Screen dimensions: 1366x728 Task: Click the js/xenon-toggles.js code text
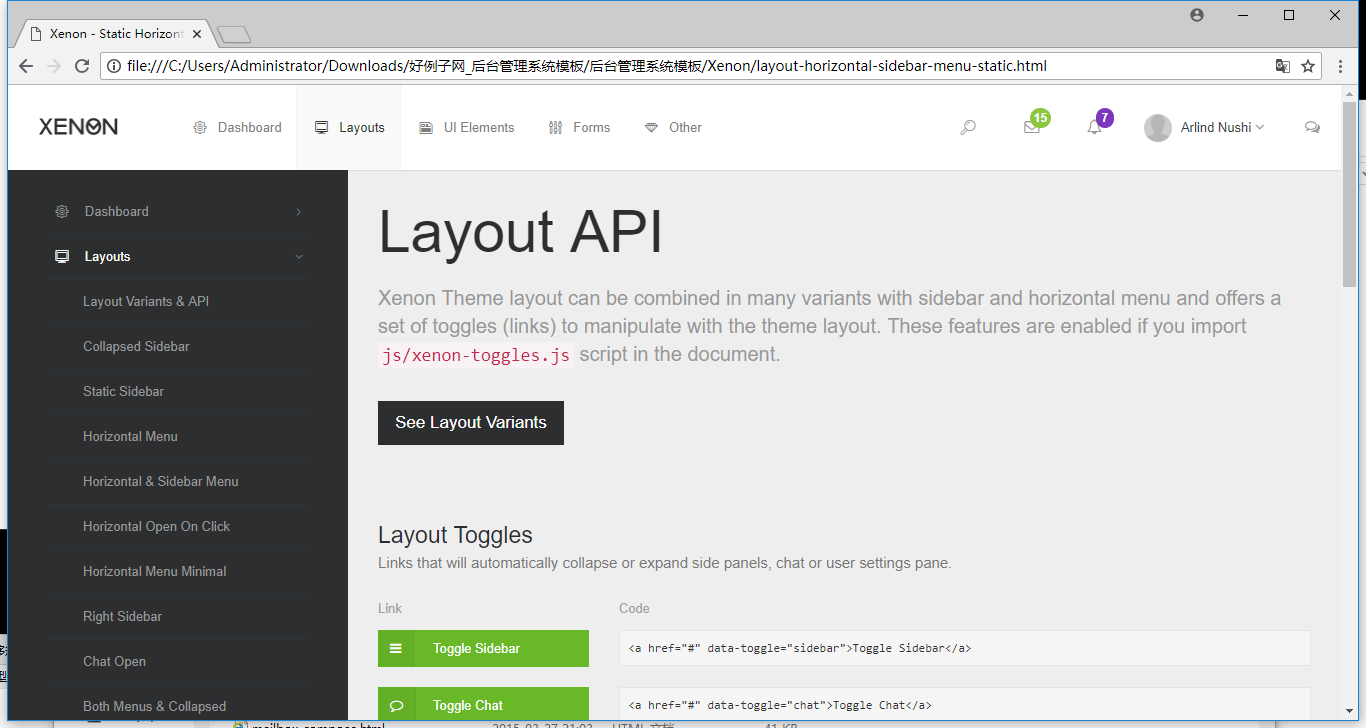[x=476, y=355]
